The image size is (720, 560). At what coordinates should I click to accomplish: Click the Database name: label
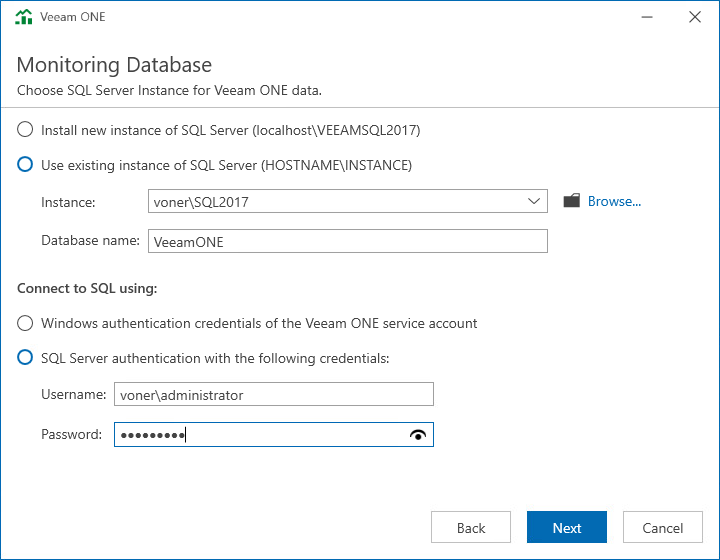coord(90,241)
